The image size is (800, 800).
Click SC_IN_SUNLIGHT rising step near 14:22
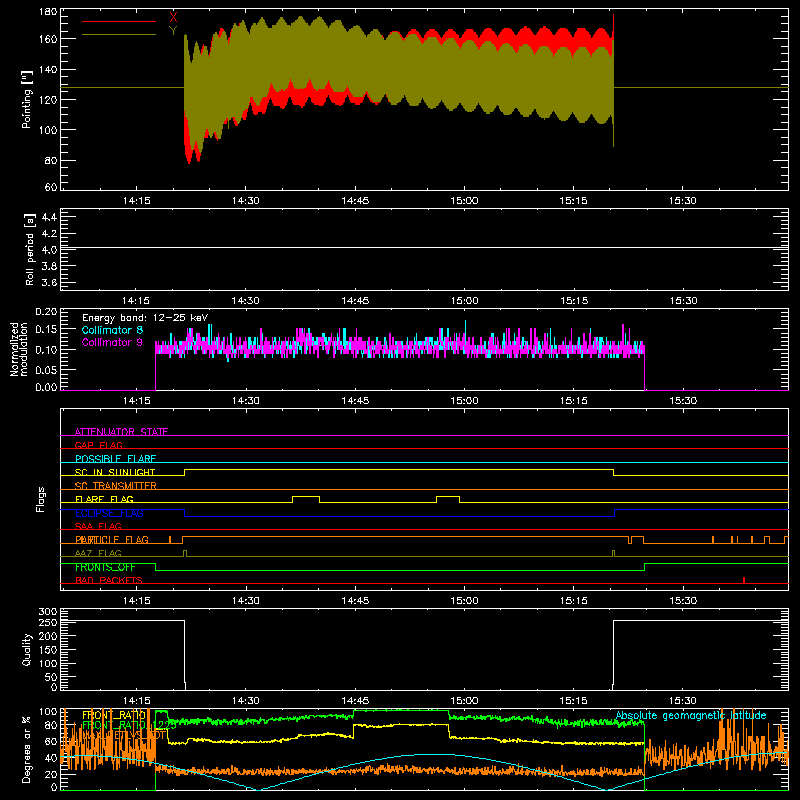tap(185, 472)
